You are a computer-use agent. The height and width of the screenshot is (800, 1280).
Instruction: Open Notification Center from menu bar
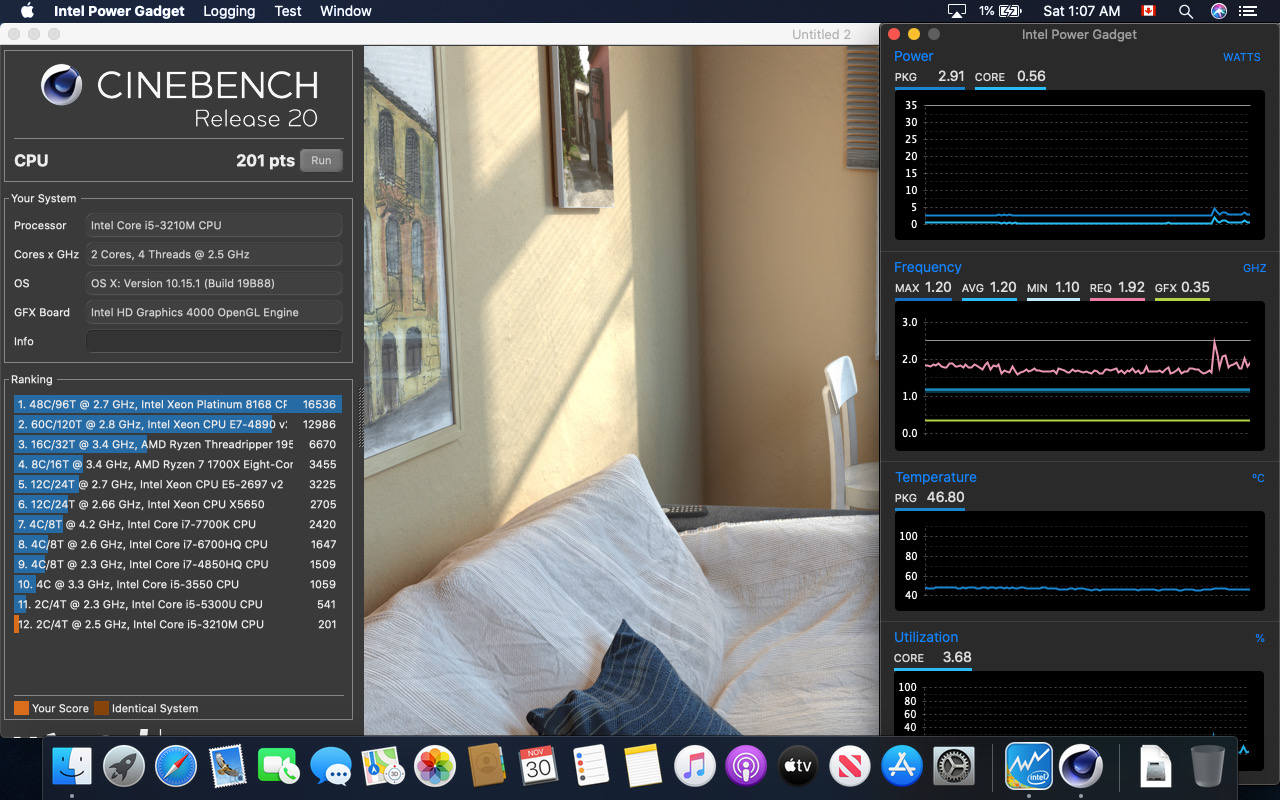pyautogui.click(x=1247, y=11)
